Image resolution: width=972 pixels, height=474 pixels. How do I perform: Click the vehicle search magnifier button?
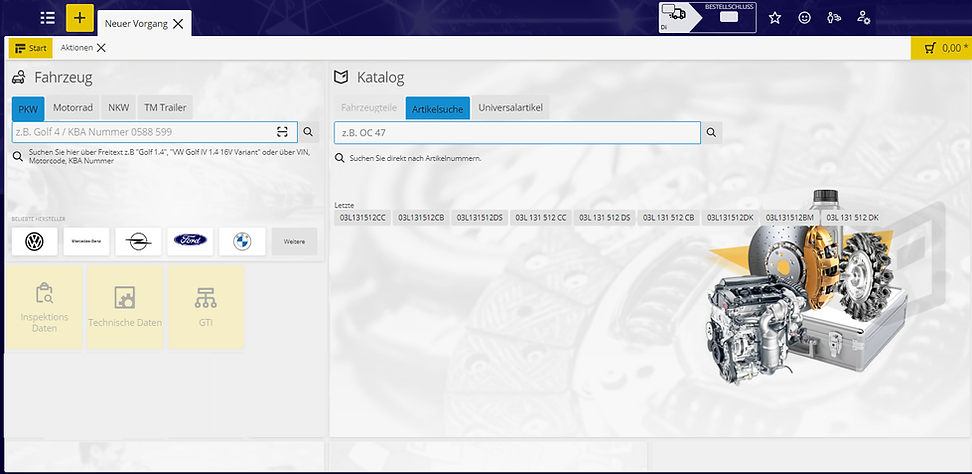309,131
